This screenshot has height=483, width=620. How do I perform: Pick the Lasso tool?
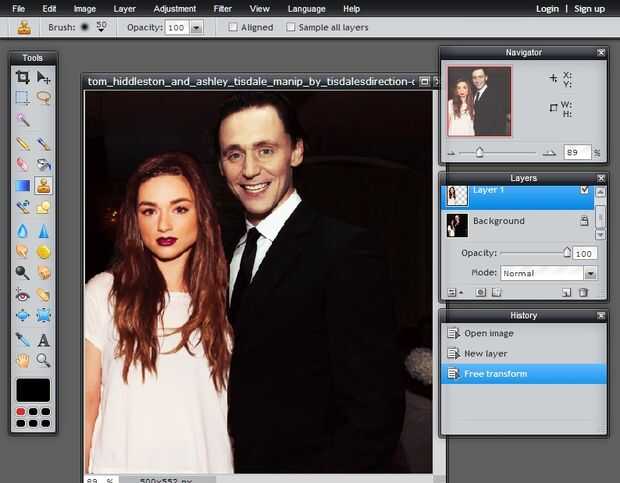44,98
